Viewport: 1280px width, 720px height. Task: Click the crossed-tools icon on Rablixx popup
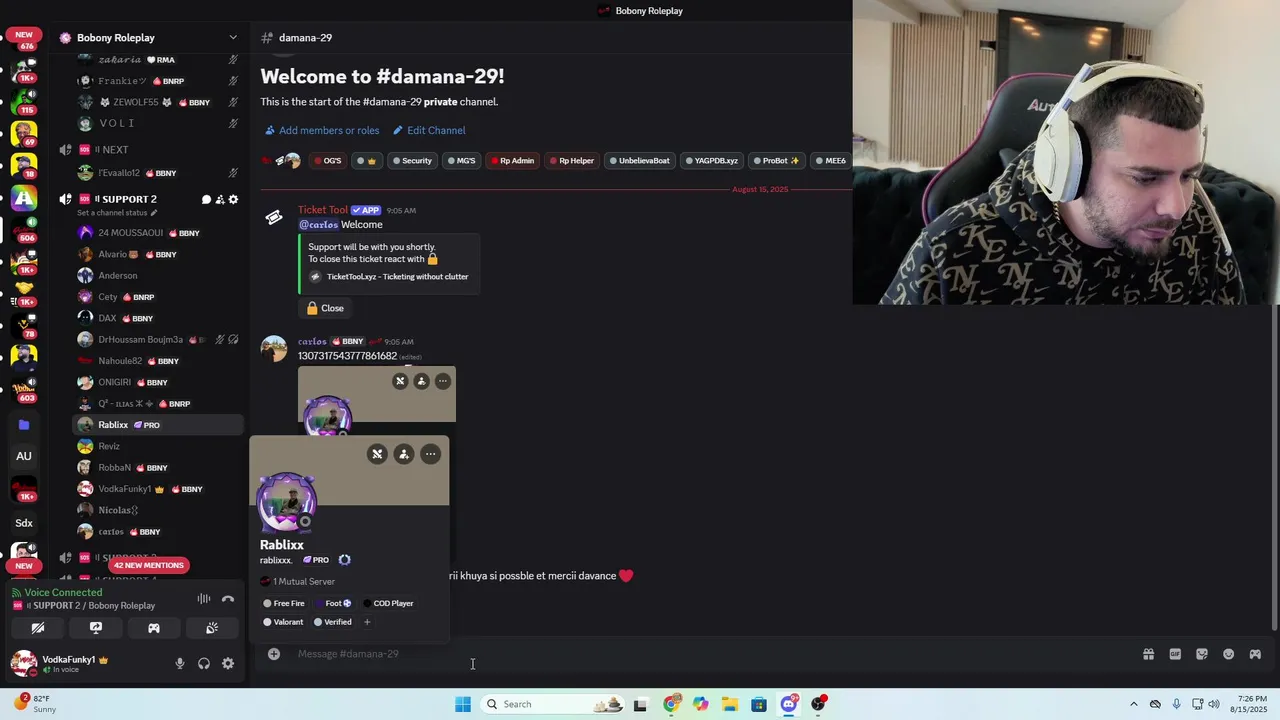tap(377, 454)
